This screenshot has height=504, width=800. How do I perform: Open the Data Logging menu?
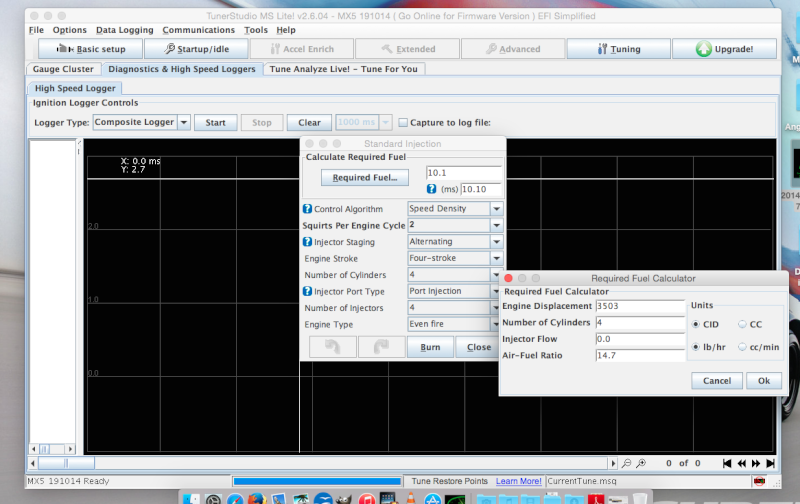tap(124, 30)
